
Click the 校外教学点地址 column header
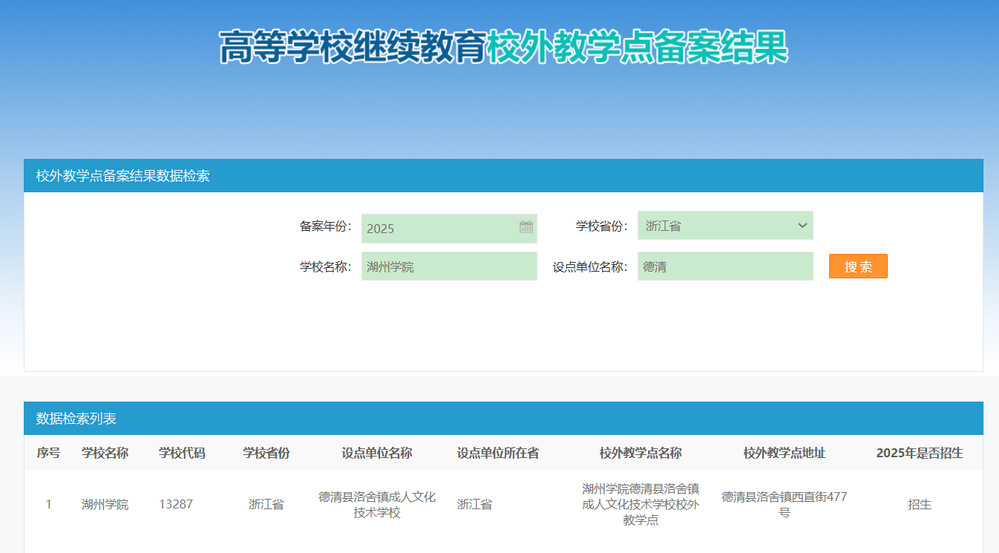(x=784, y=453)
